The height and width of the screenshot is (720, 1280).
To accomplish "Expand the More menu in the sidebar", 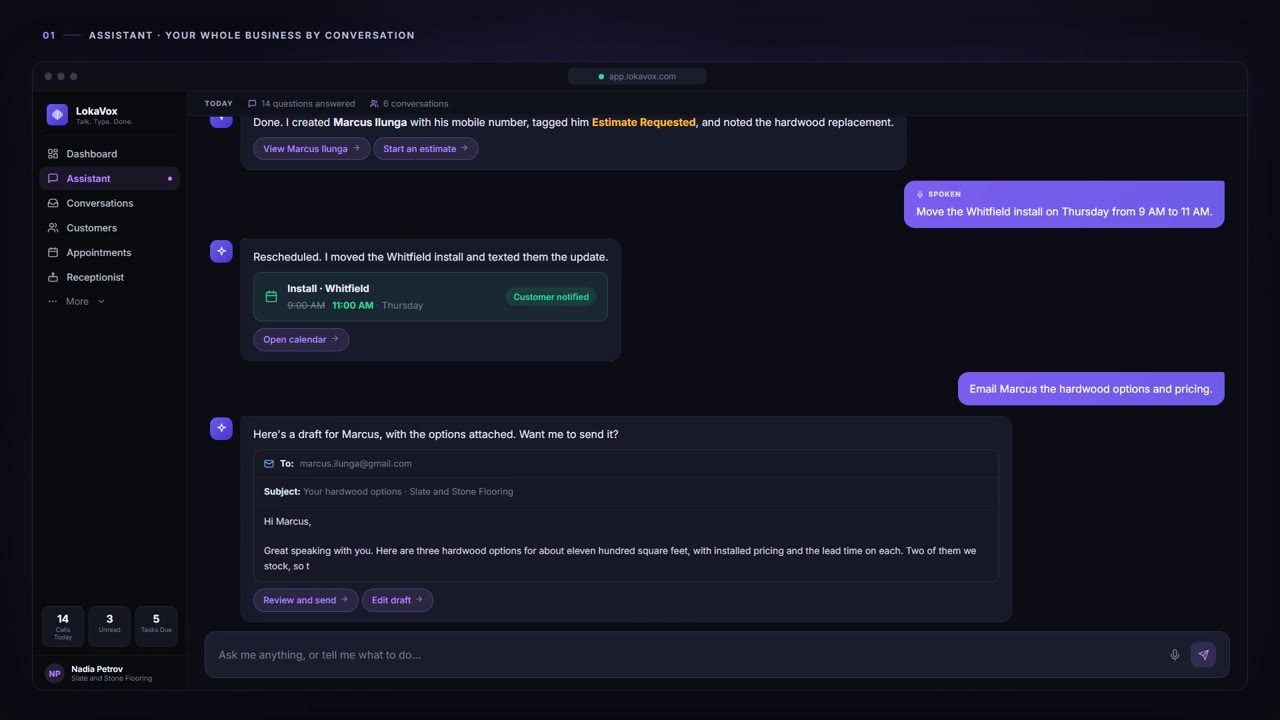I will click(x=76, y=301).
